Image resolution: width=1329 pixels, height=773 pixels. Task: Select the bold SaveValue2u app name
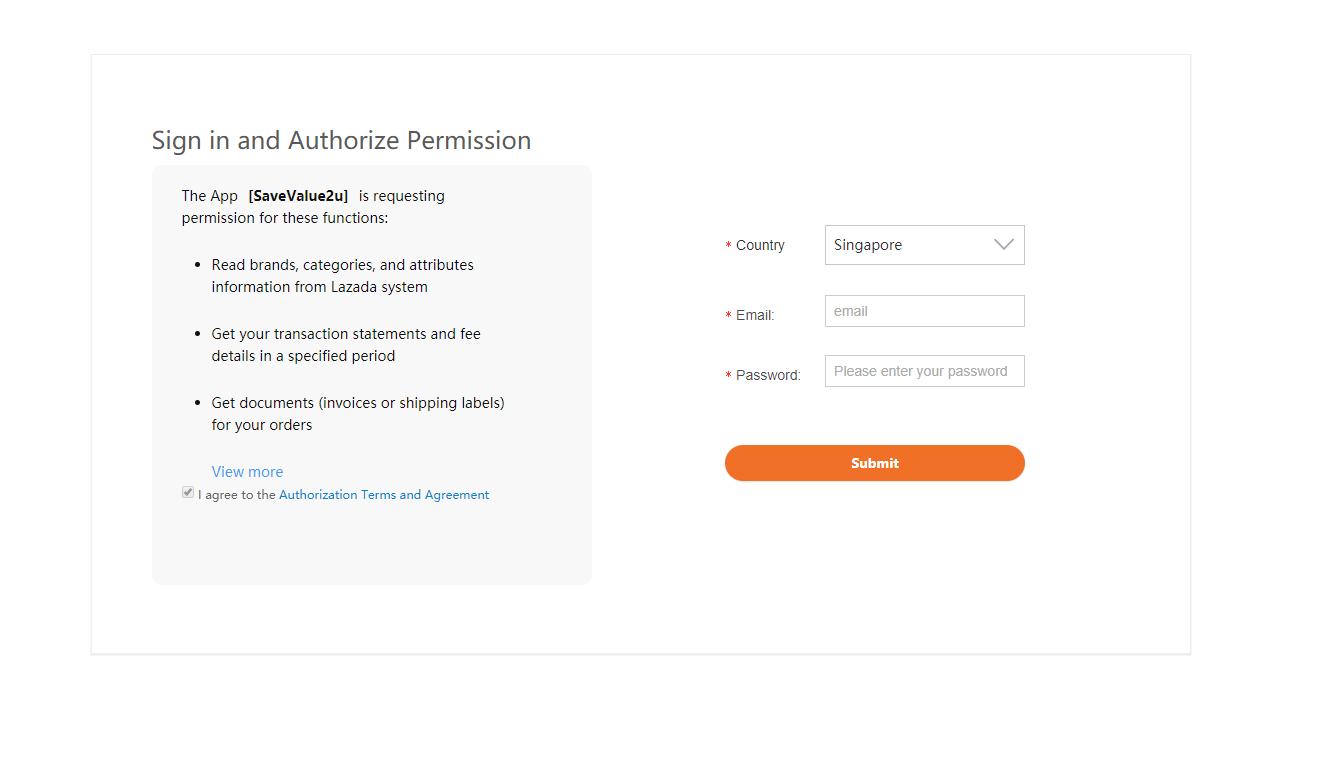pyautogui.click(x=298, y=196)
